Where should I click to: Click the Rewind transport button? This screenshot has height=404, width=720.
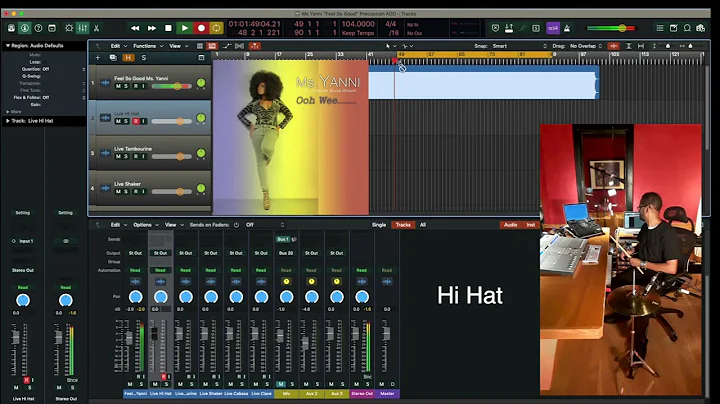[x=135, y=28]
